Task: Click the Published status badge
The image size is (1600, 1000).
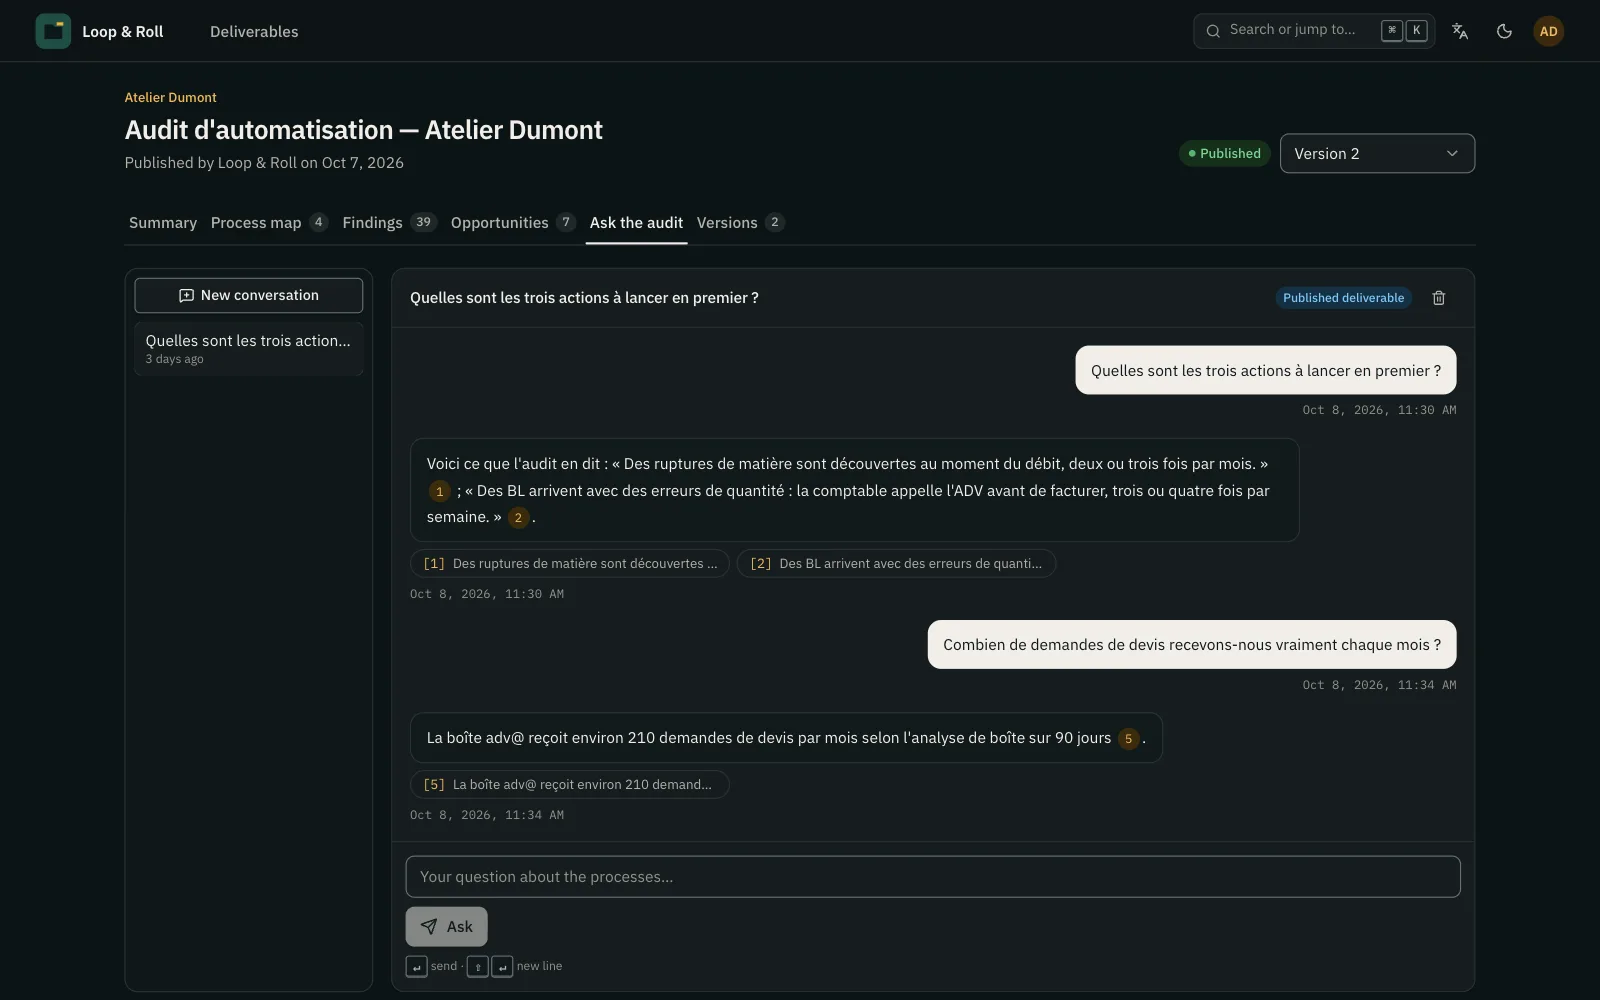Action: pos(1224,153)
